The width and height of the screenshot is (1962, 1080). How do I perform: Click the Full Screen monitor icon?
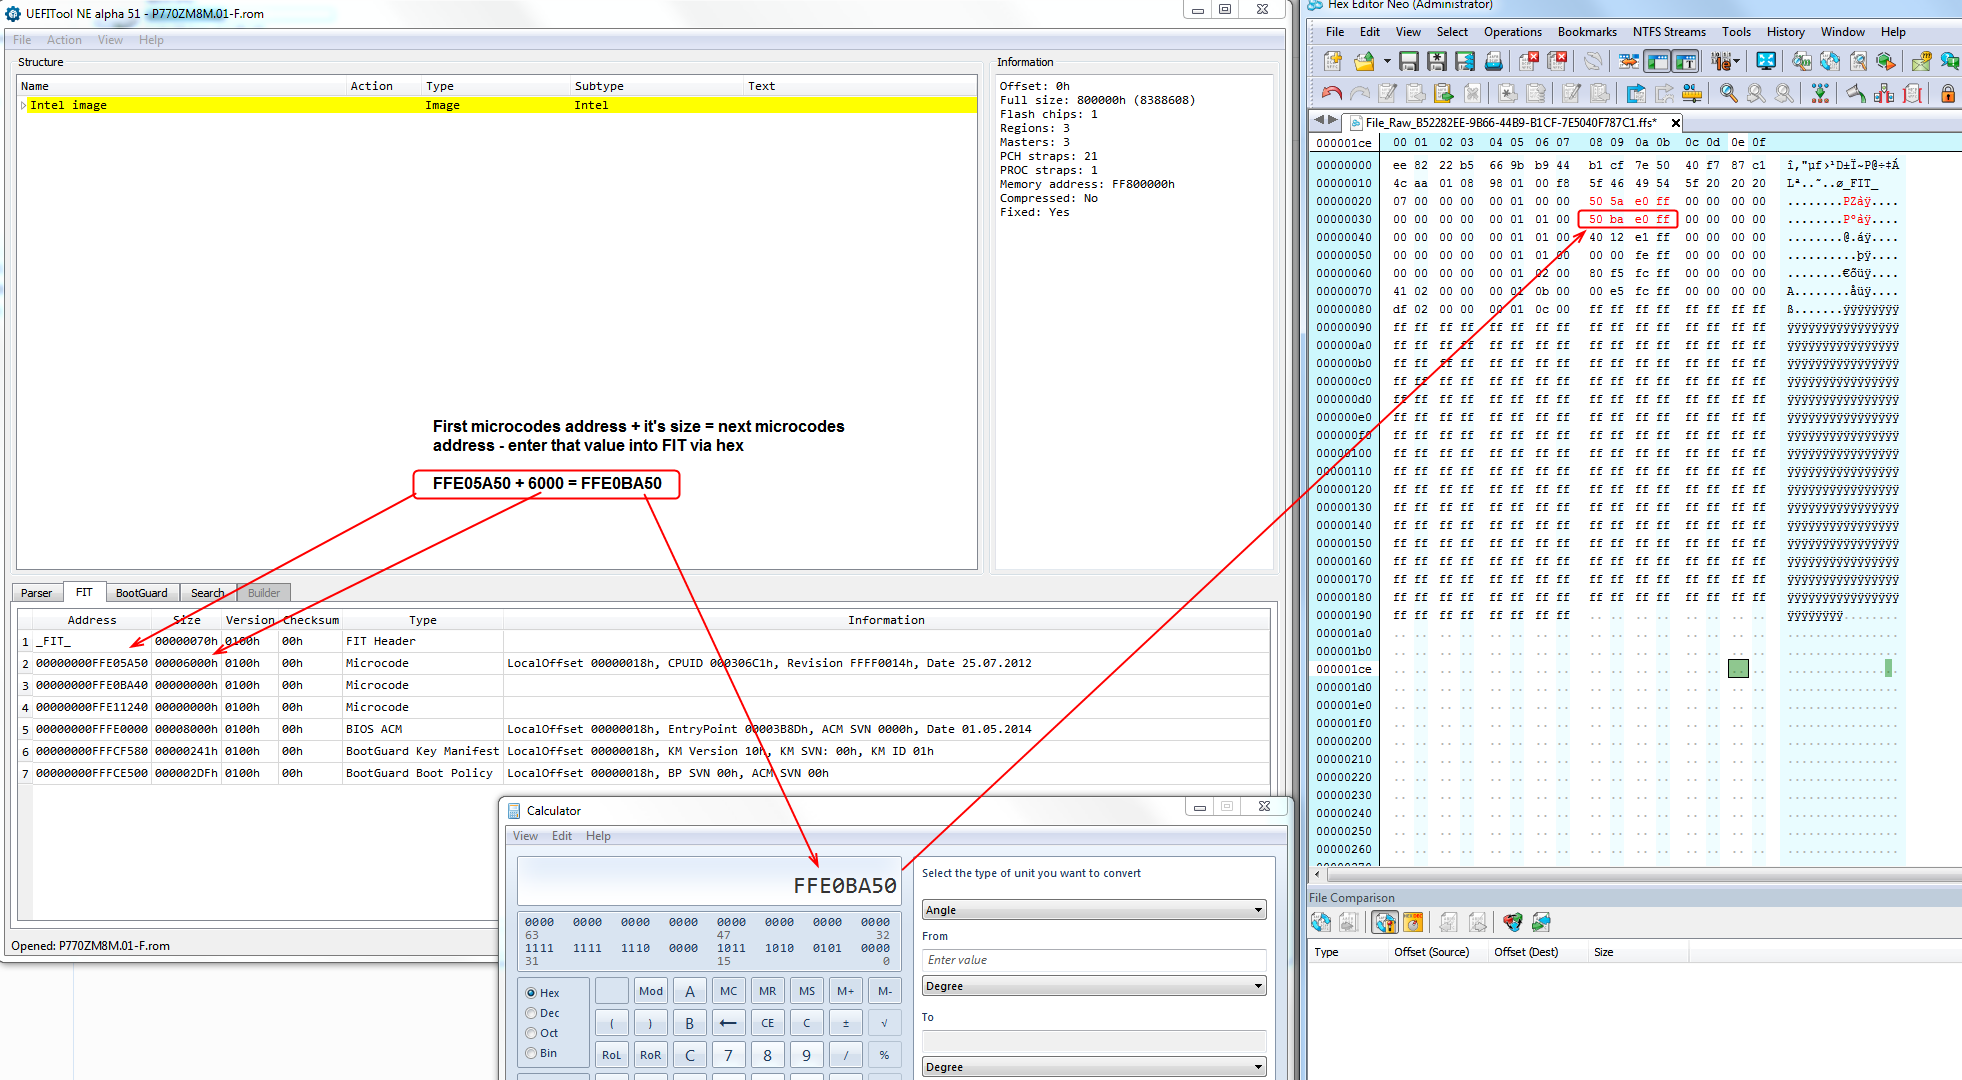[x=1766, y=61]
